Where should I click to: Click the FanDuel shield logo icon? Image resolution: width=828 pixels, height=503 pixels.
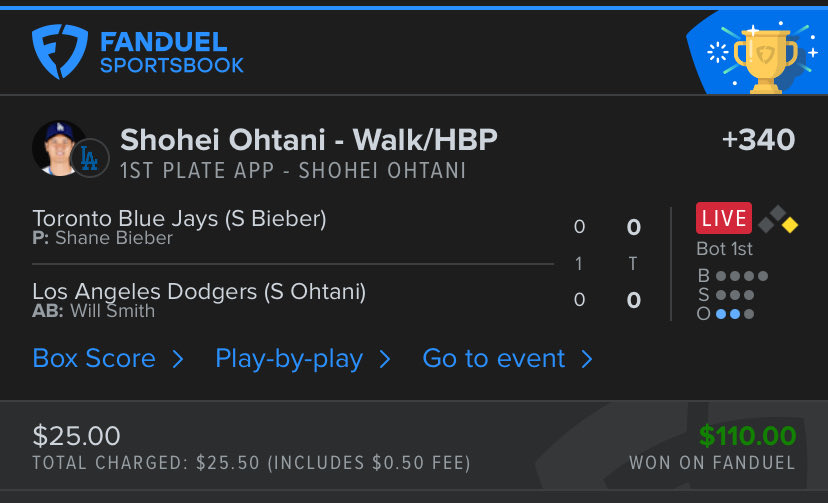point(60,51)
